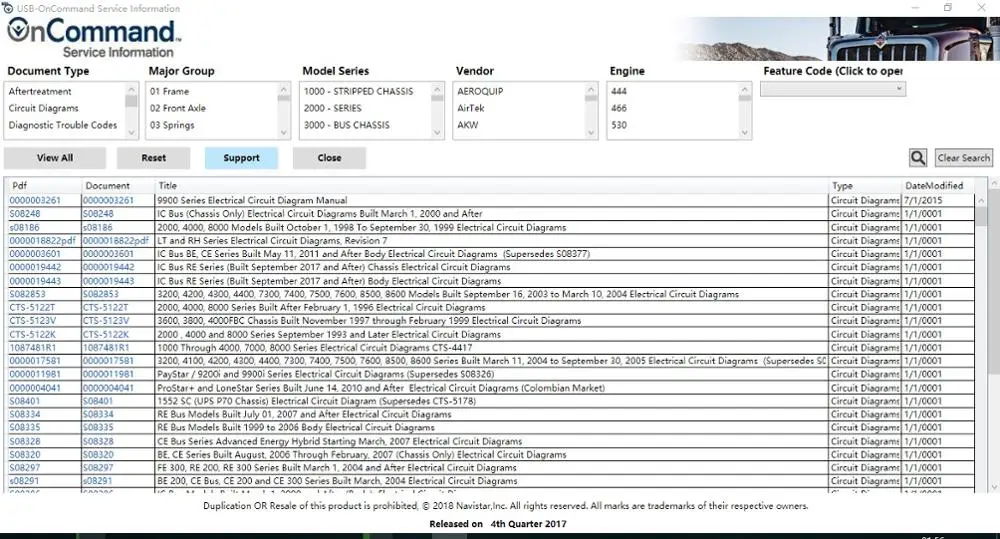1000x539 pixels.
Task: Open Pdf link 0000018822pdf
Action: 42,240
